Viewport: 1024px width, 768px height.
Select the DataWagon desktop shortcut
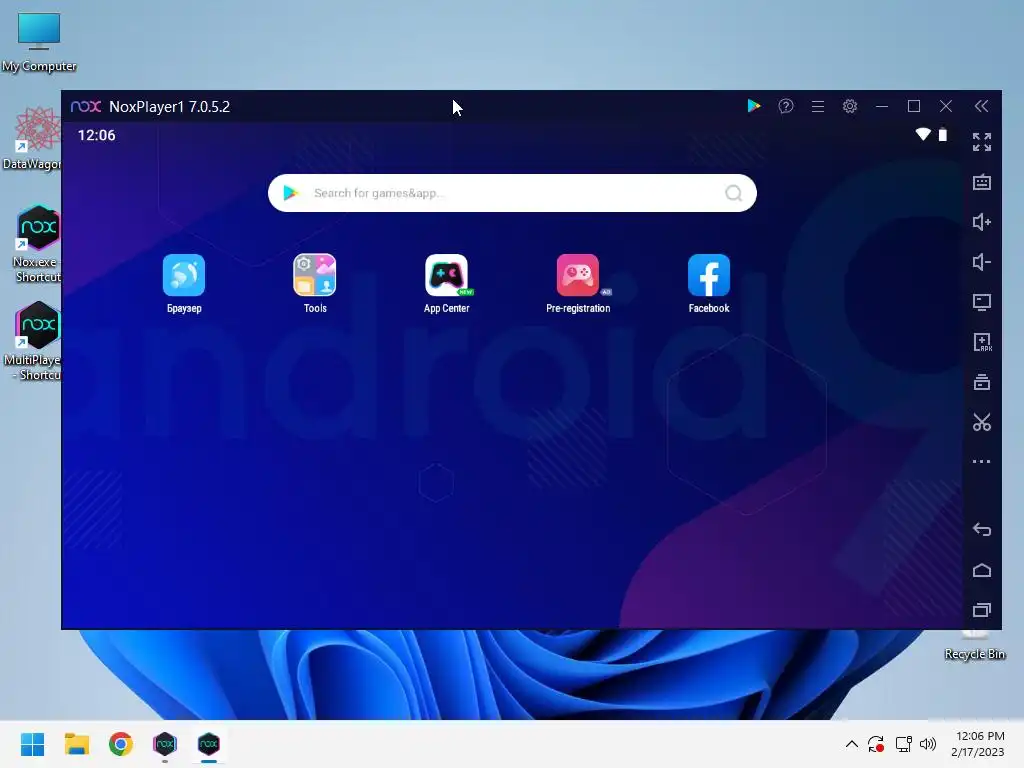pos(33,138)
